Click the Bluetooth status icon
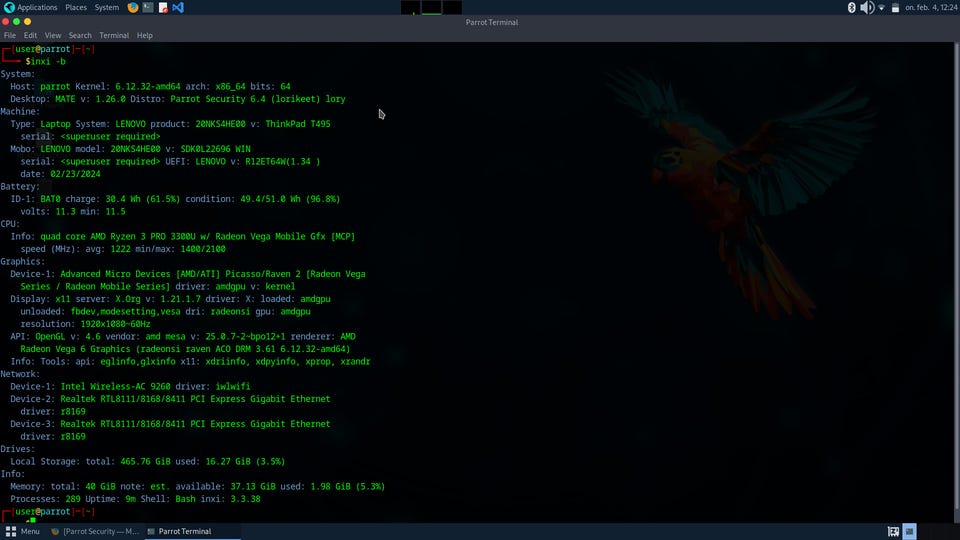 pyautogui.click(x=852, y=7)
